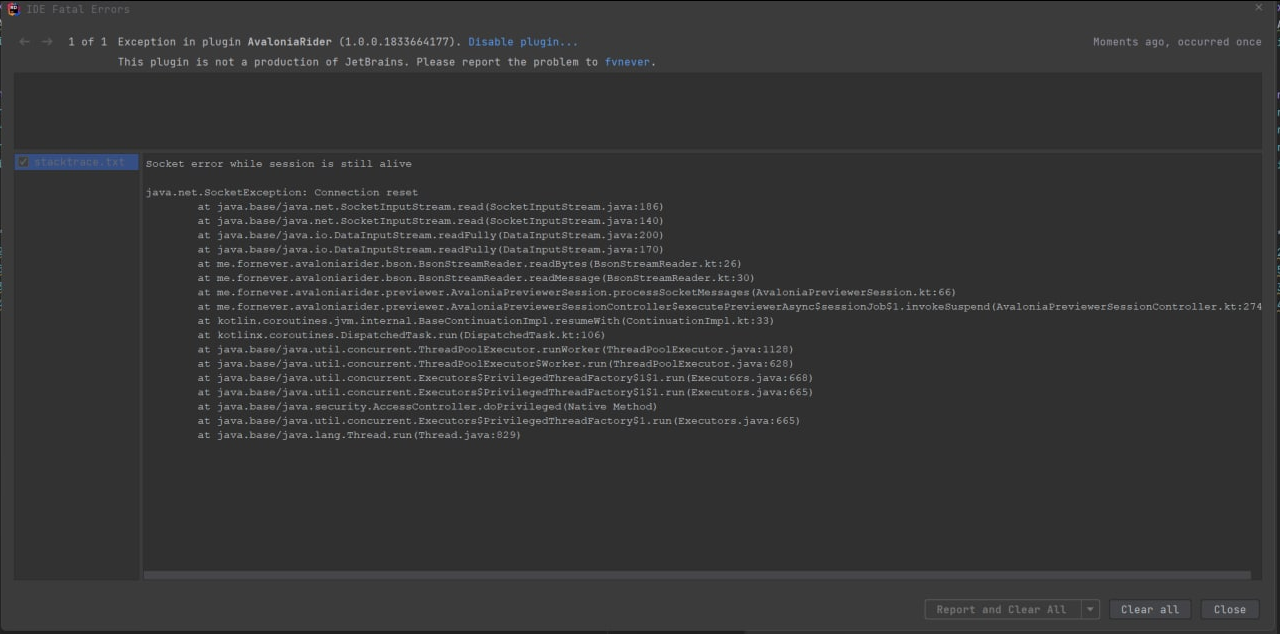Click the IDE Fatal Errors app icon
This screenshot has height=634, width=1280.
click(x=14, y=9)
